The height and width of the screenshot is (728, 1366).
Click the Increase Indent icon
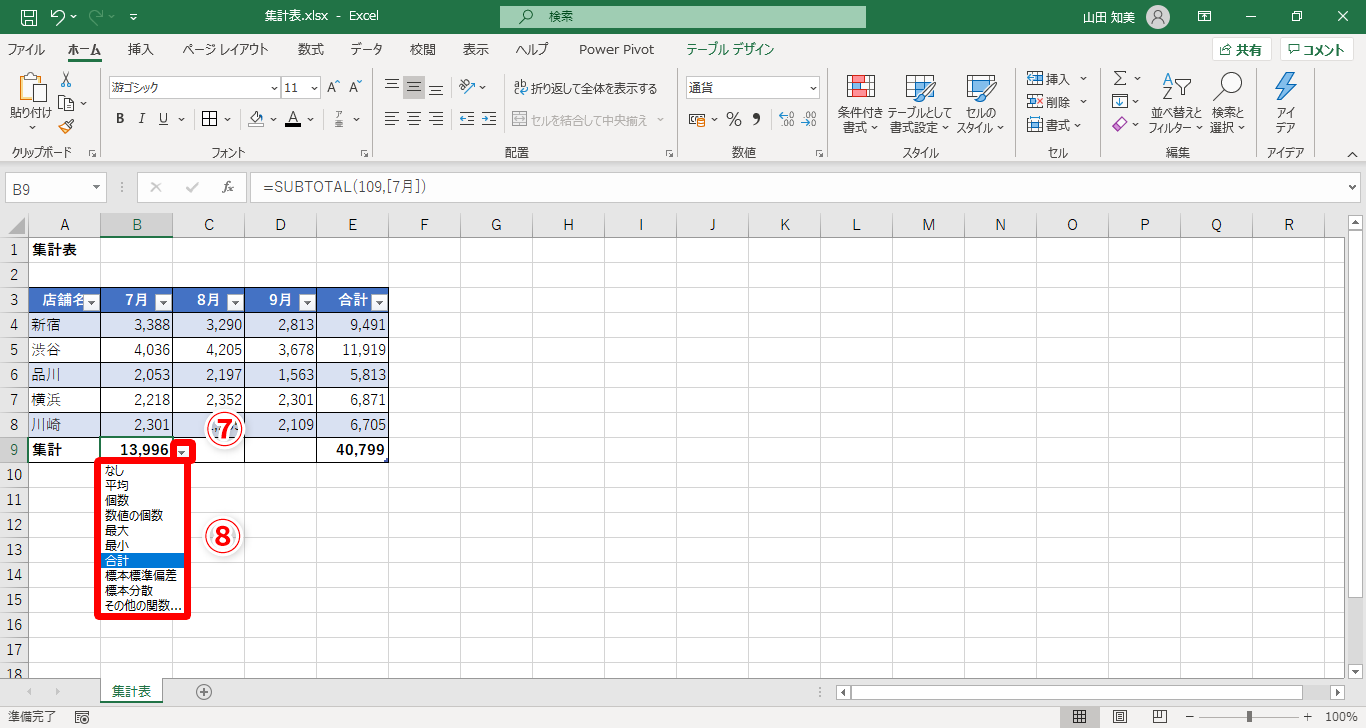tap(488, 119)
